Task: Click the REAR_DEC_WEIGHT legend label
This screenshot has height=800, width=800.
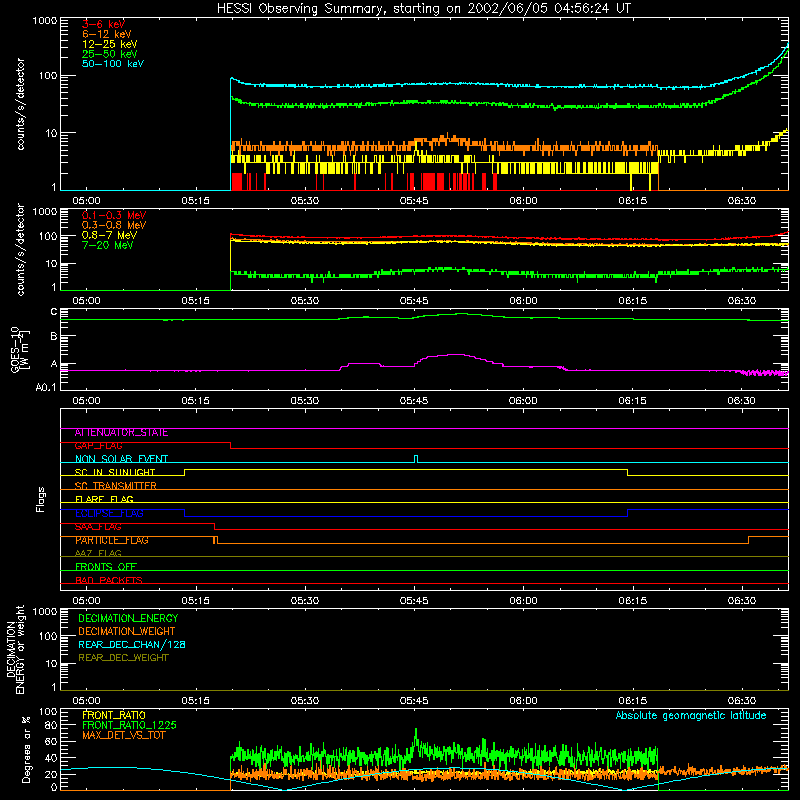Action: coord(123,658)
